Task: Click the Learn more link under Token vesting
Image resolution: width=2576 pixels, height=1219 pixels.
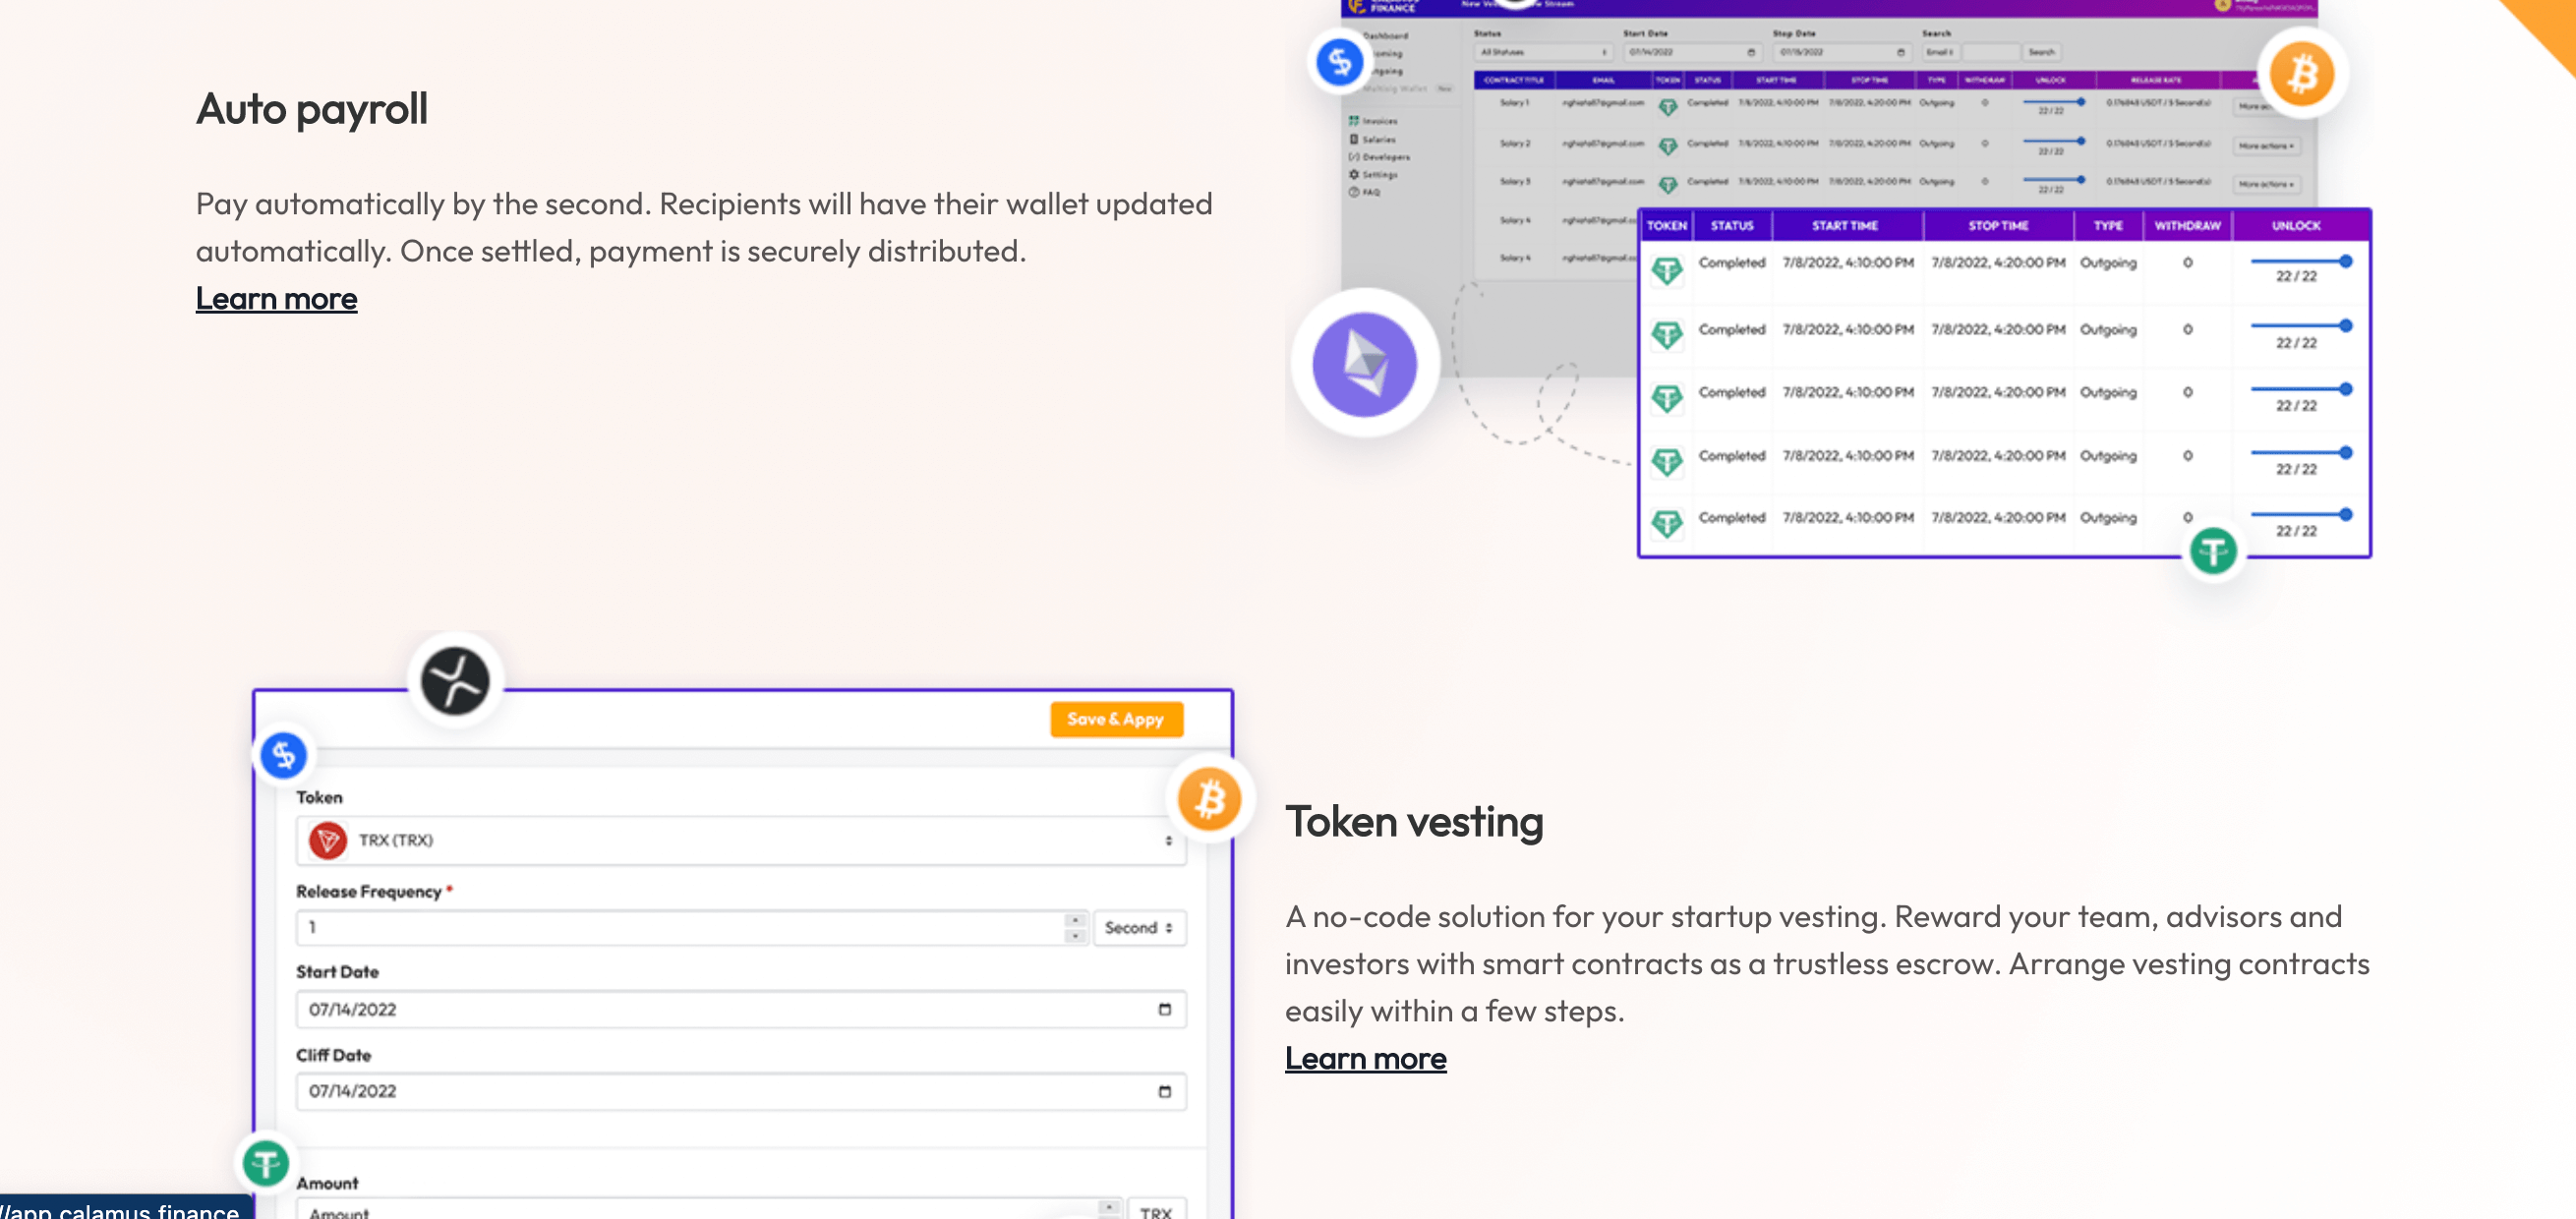Action: (1366, 1057)
